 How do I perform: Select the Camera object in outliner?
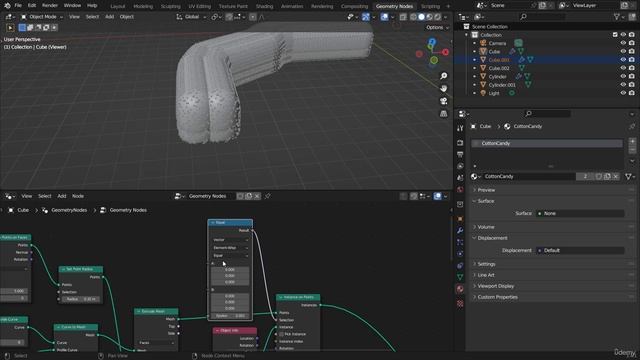pos(497,43)
